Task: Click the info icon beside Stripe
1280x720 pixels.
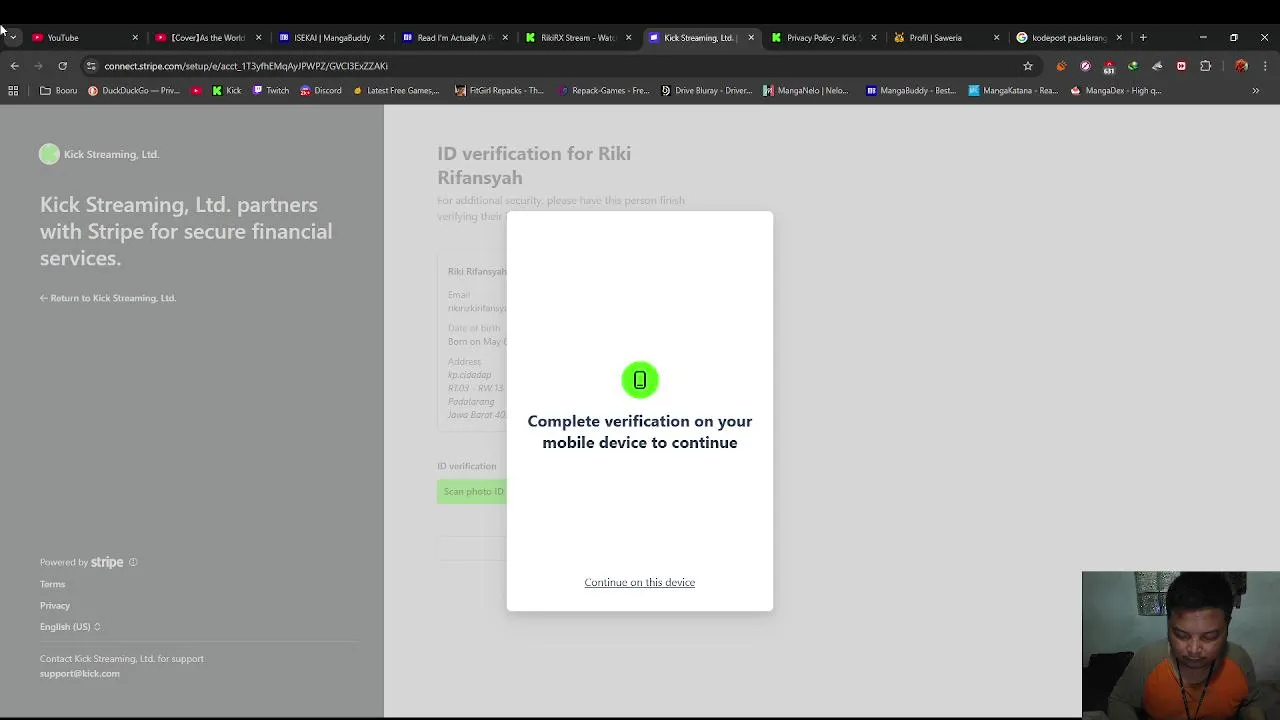Action: tap(133, 562)
